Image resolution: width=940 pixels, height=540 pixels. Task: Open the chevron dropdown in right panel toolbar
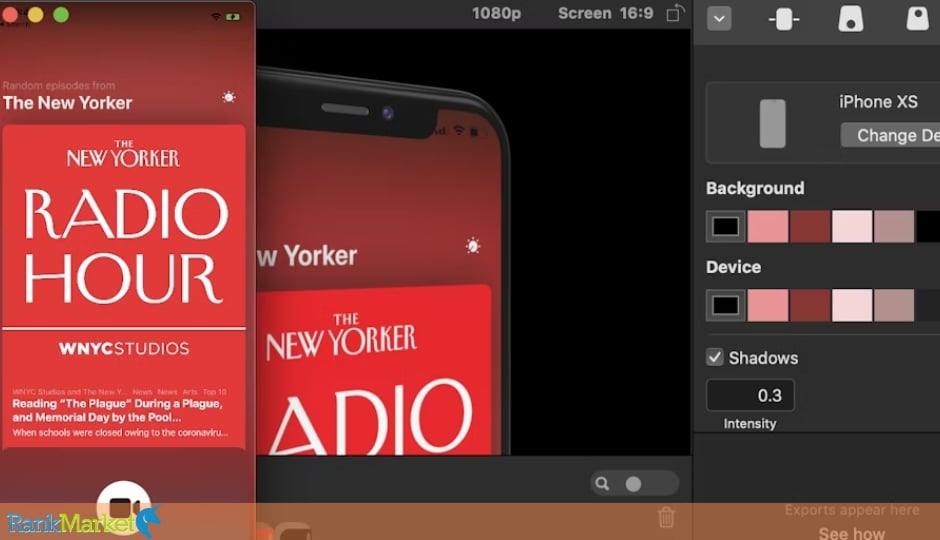tap(719, 19)
